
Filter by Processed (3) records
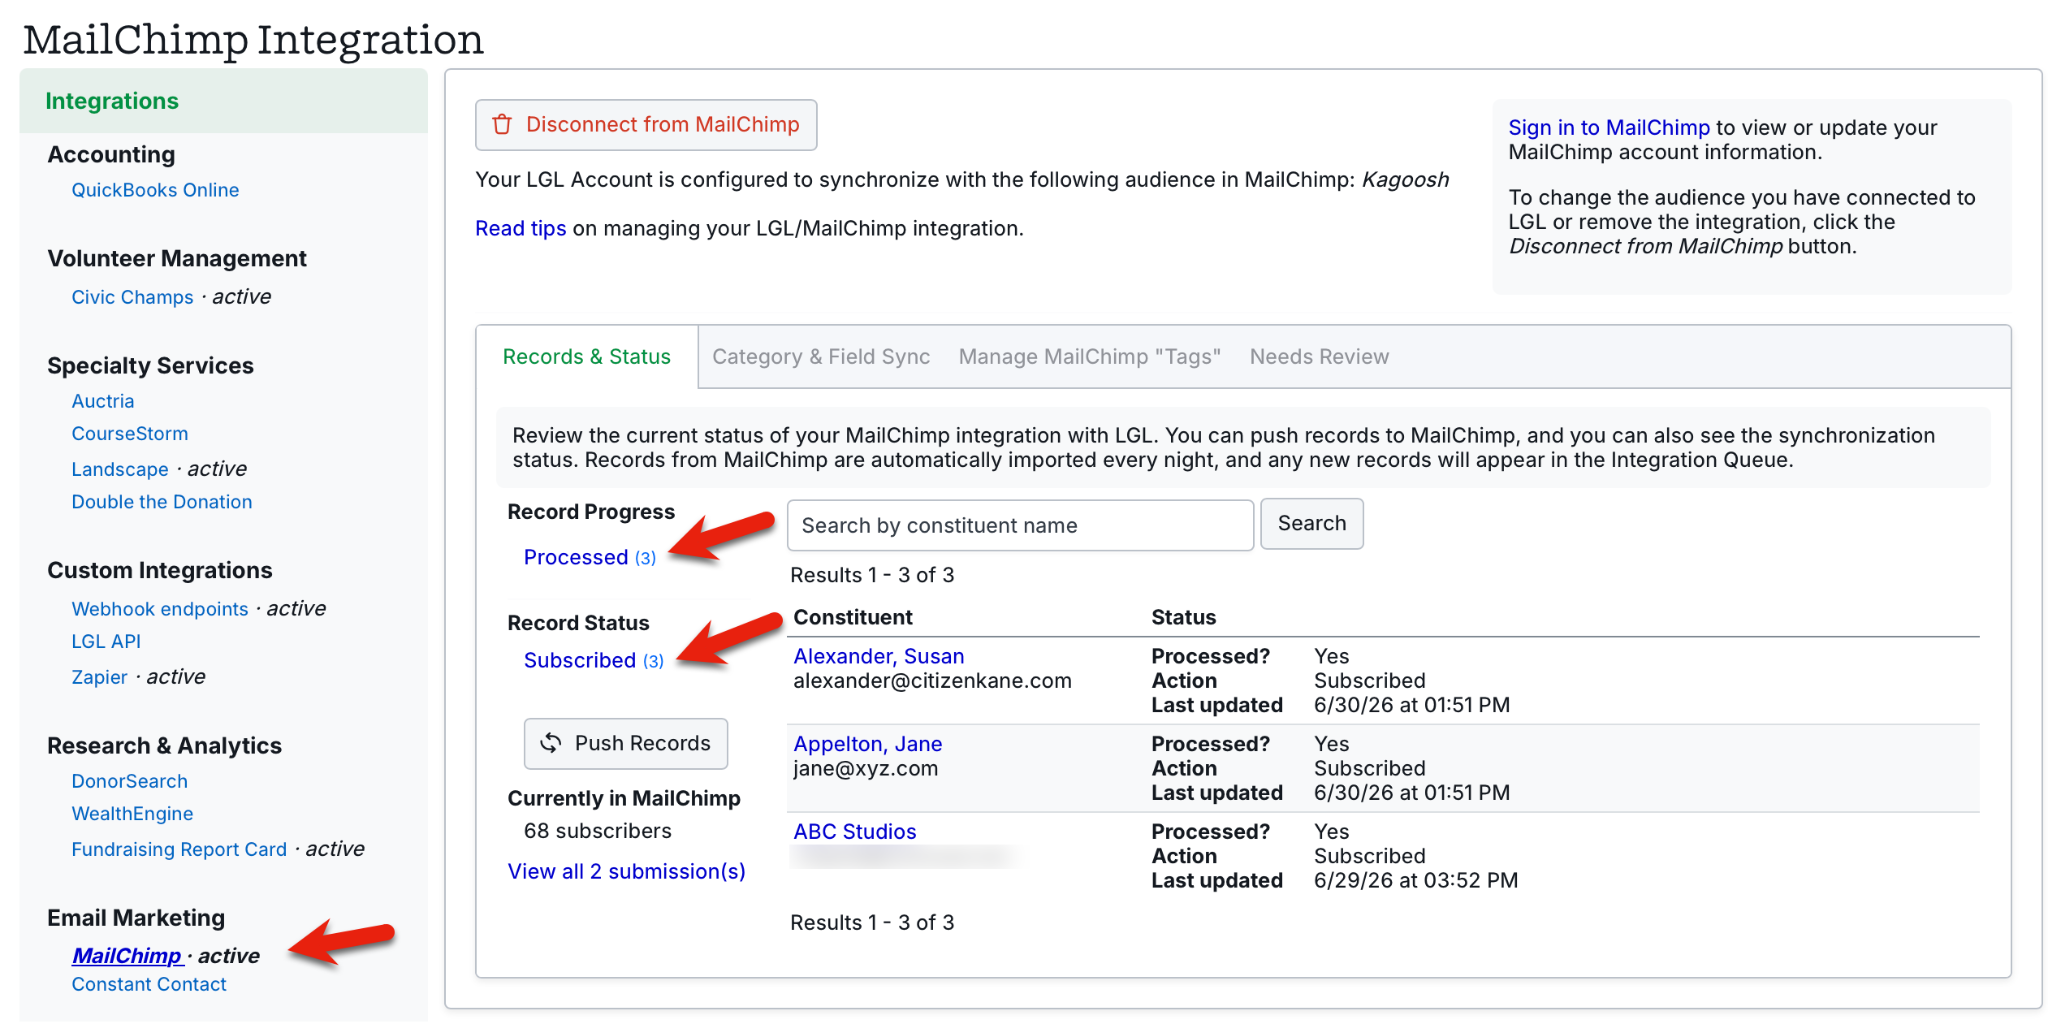pos(590,558)
